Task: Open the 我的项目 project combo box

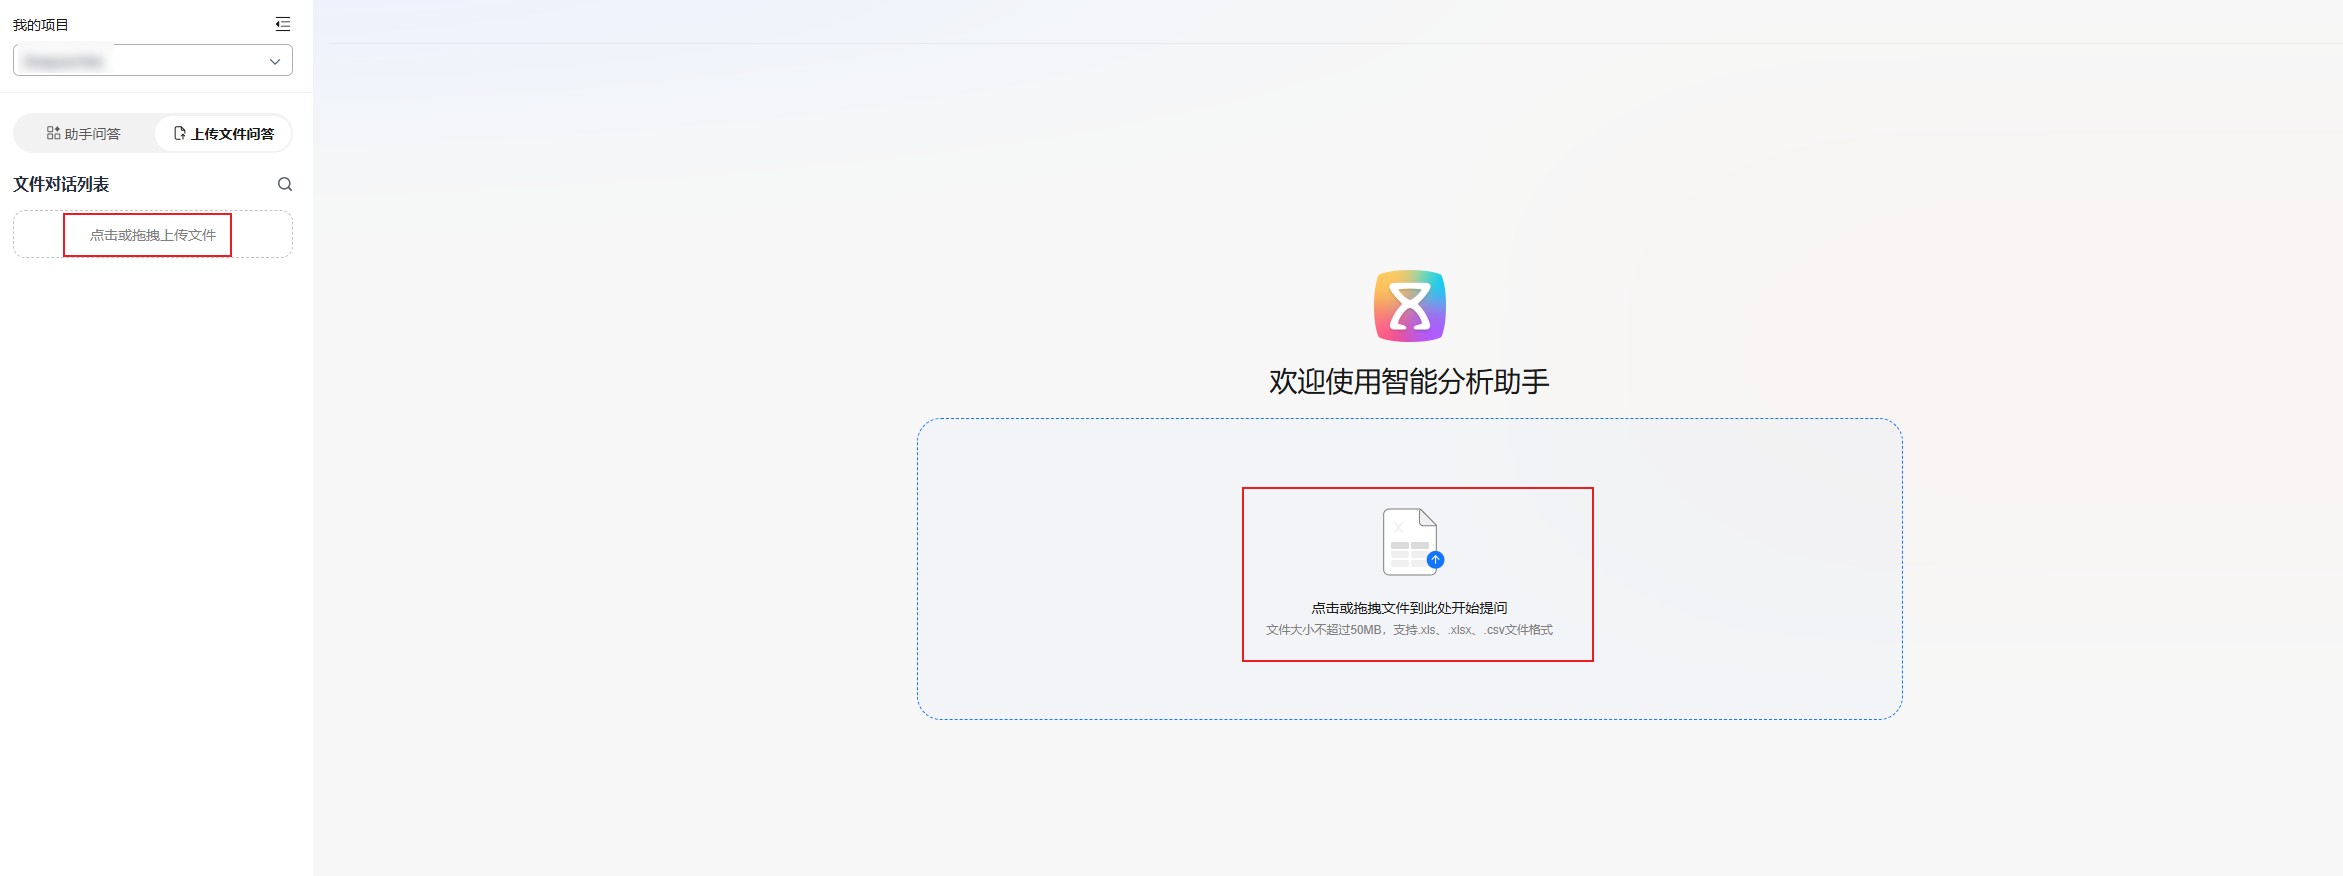Action: click(153, 60)
